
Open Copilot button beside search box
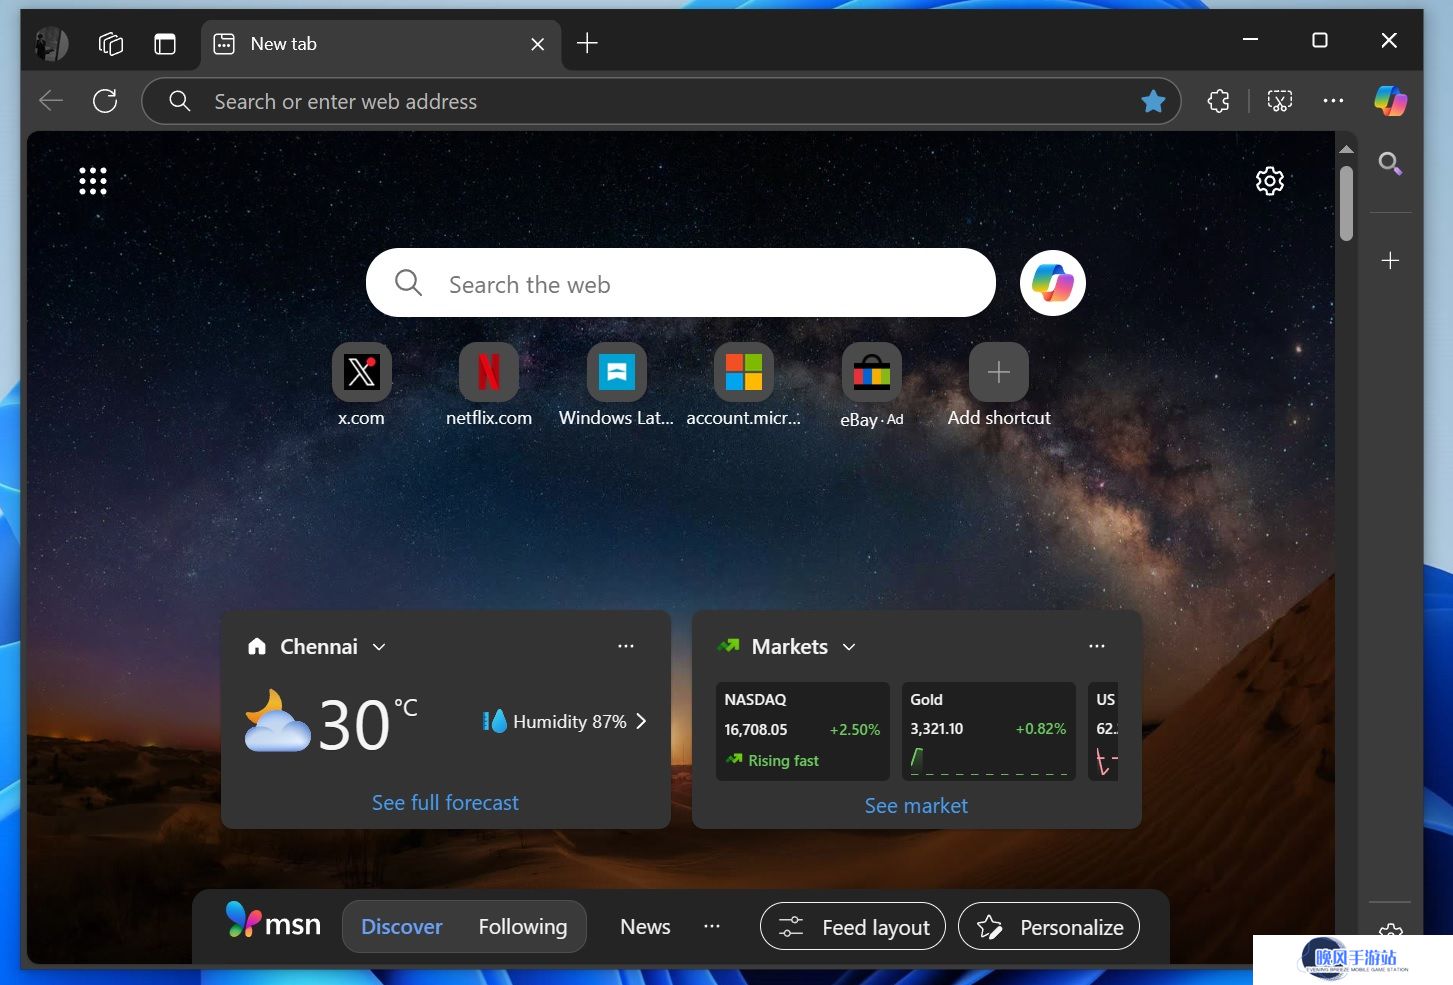(x=1053, y=283)
